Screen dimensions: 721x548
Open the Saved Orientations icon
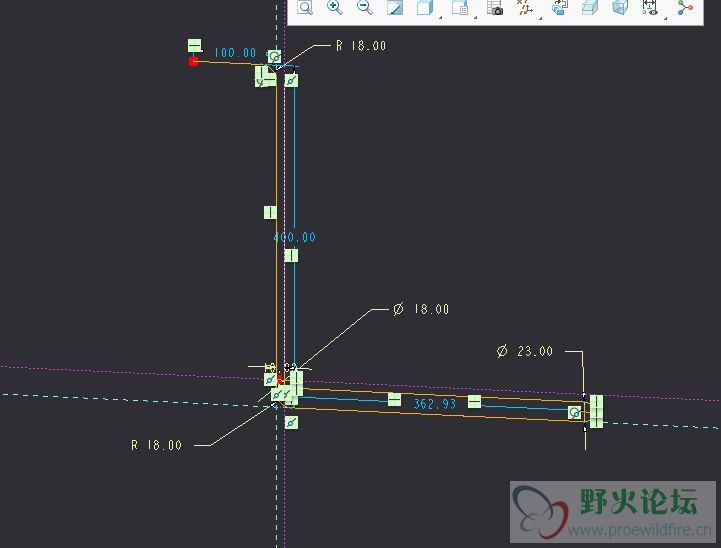click(x=459, y=7)
